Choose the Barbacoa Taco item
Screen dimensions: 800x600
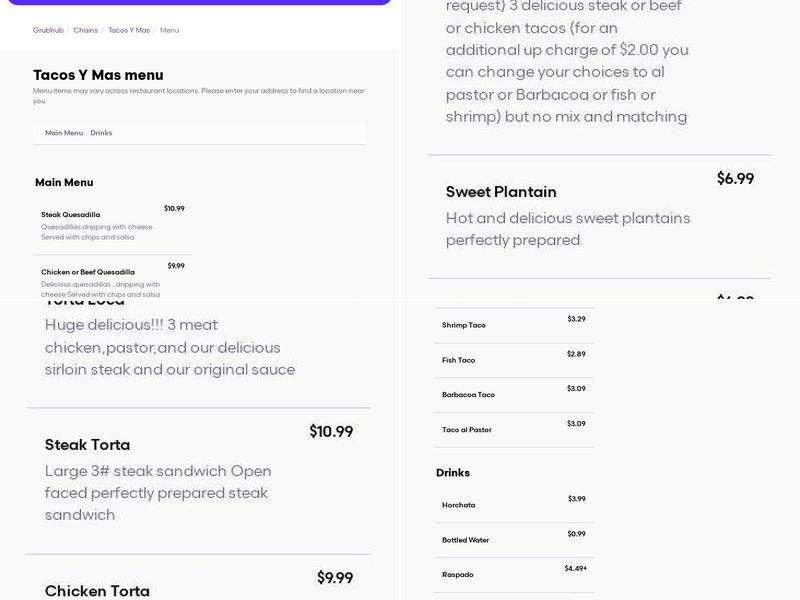468,395
